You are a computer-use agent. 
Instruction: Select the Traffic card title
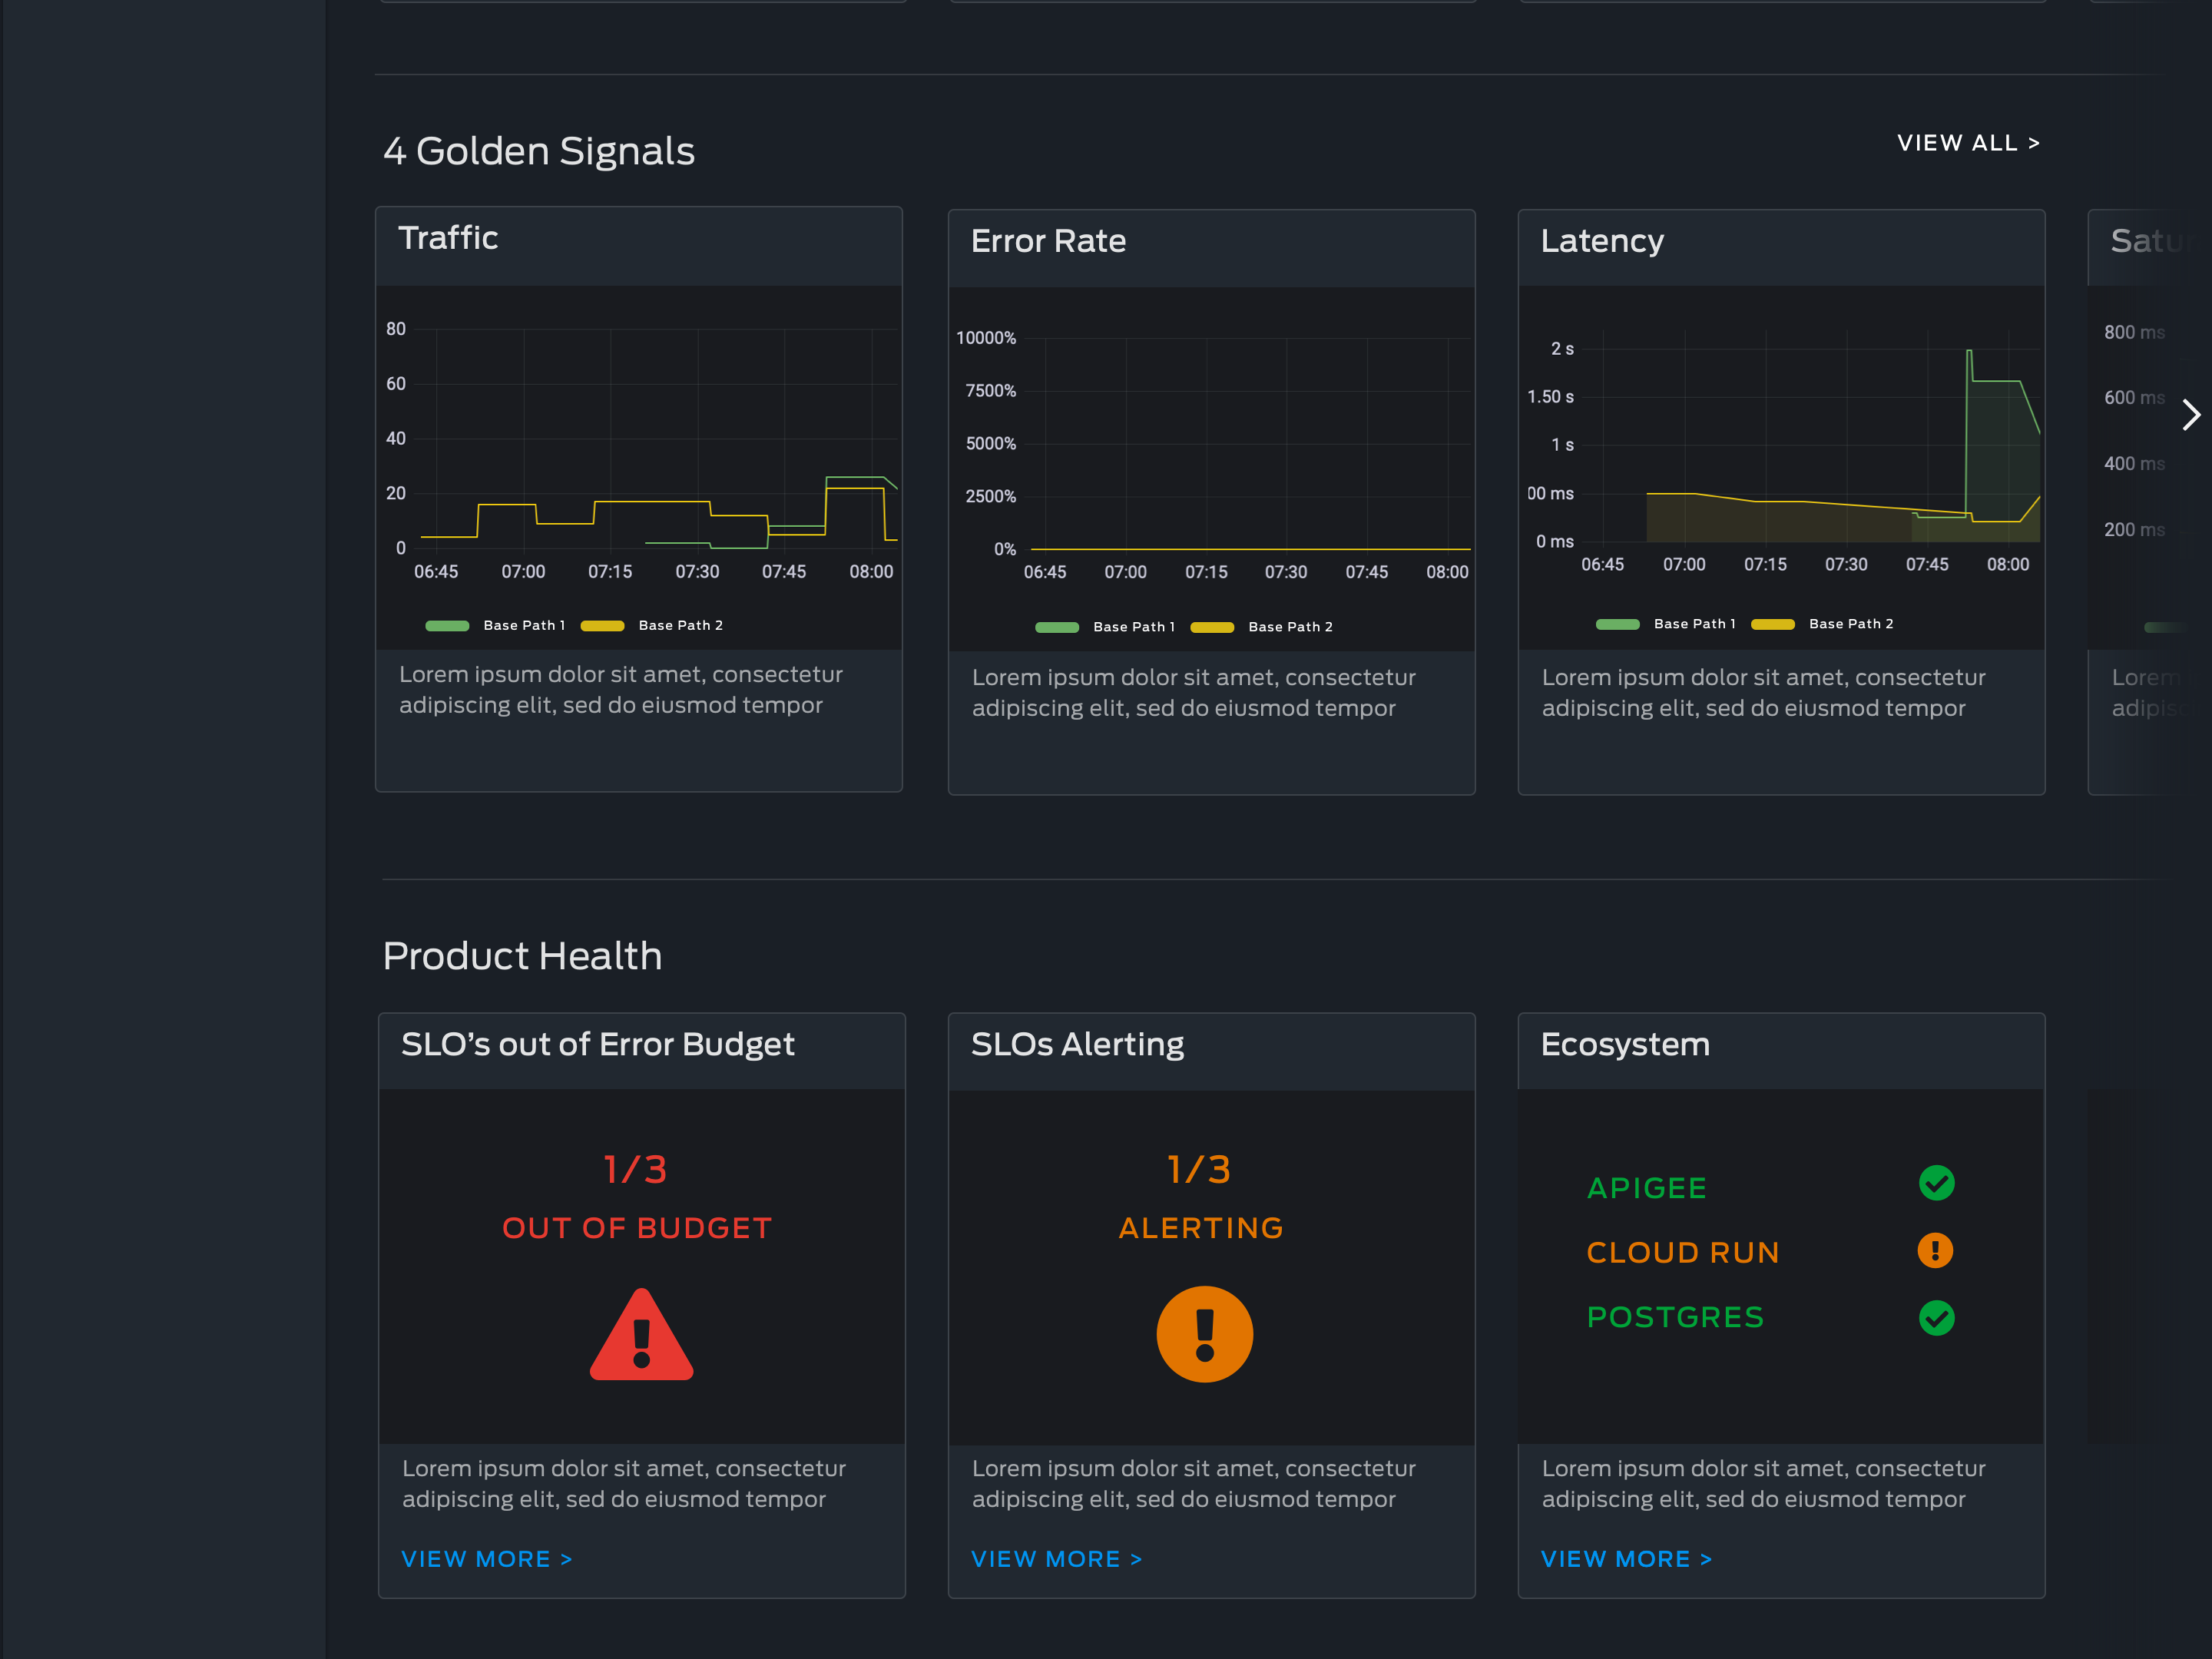click(x=448, y=238)
